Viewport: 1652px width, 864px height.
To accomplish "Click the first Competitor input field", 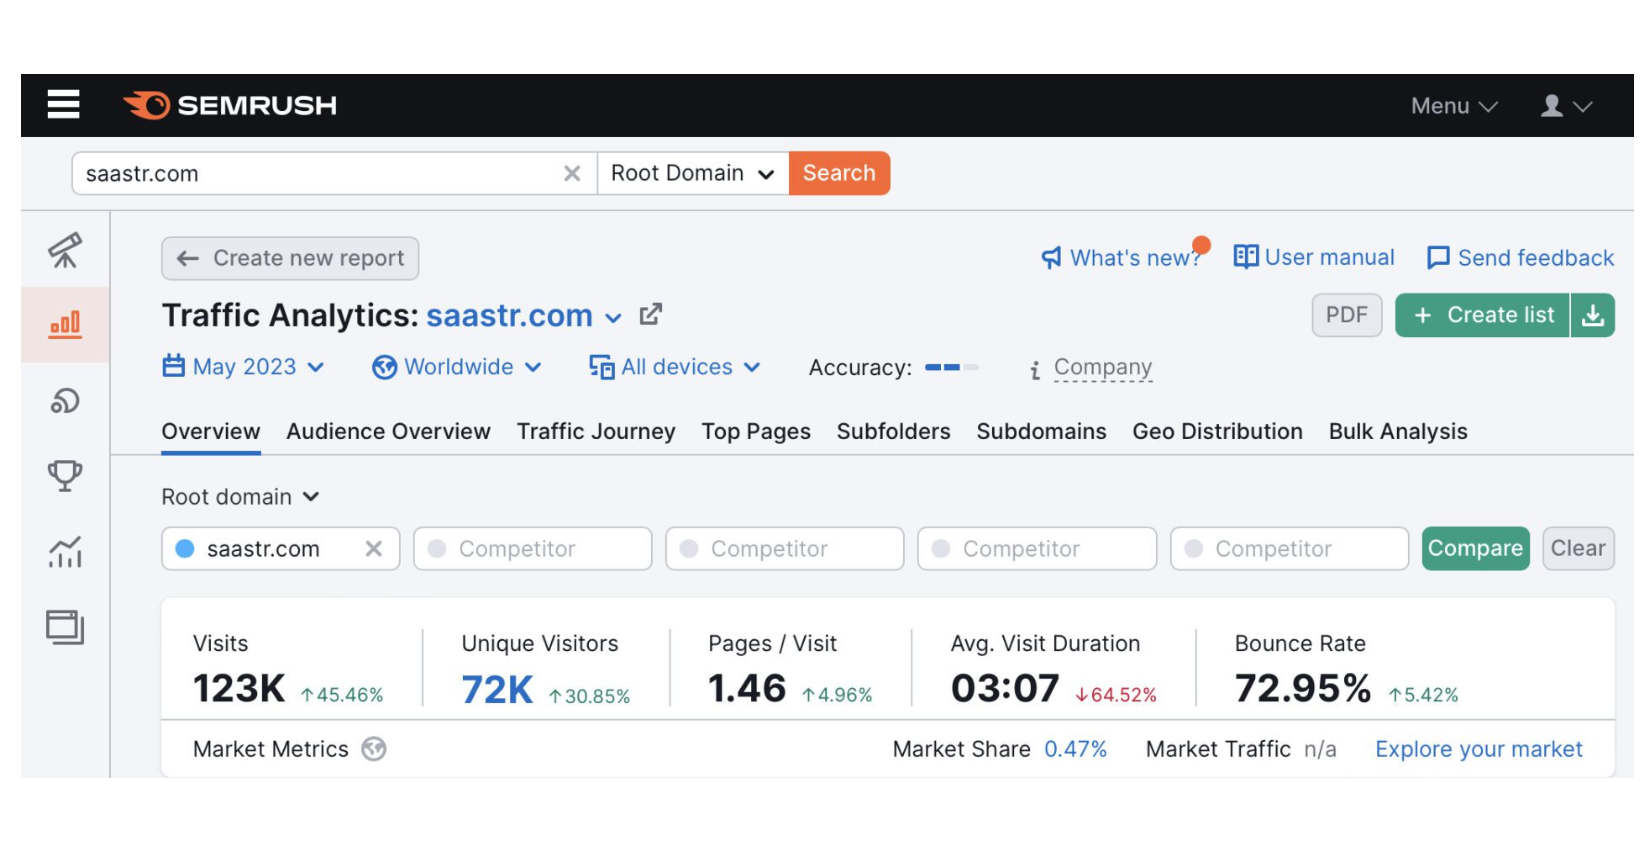I will click(x=533, y=549).
